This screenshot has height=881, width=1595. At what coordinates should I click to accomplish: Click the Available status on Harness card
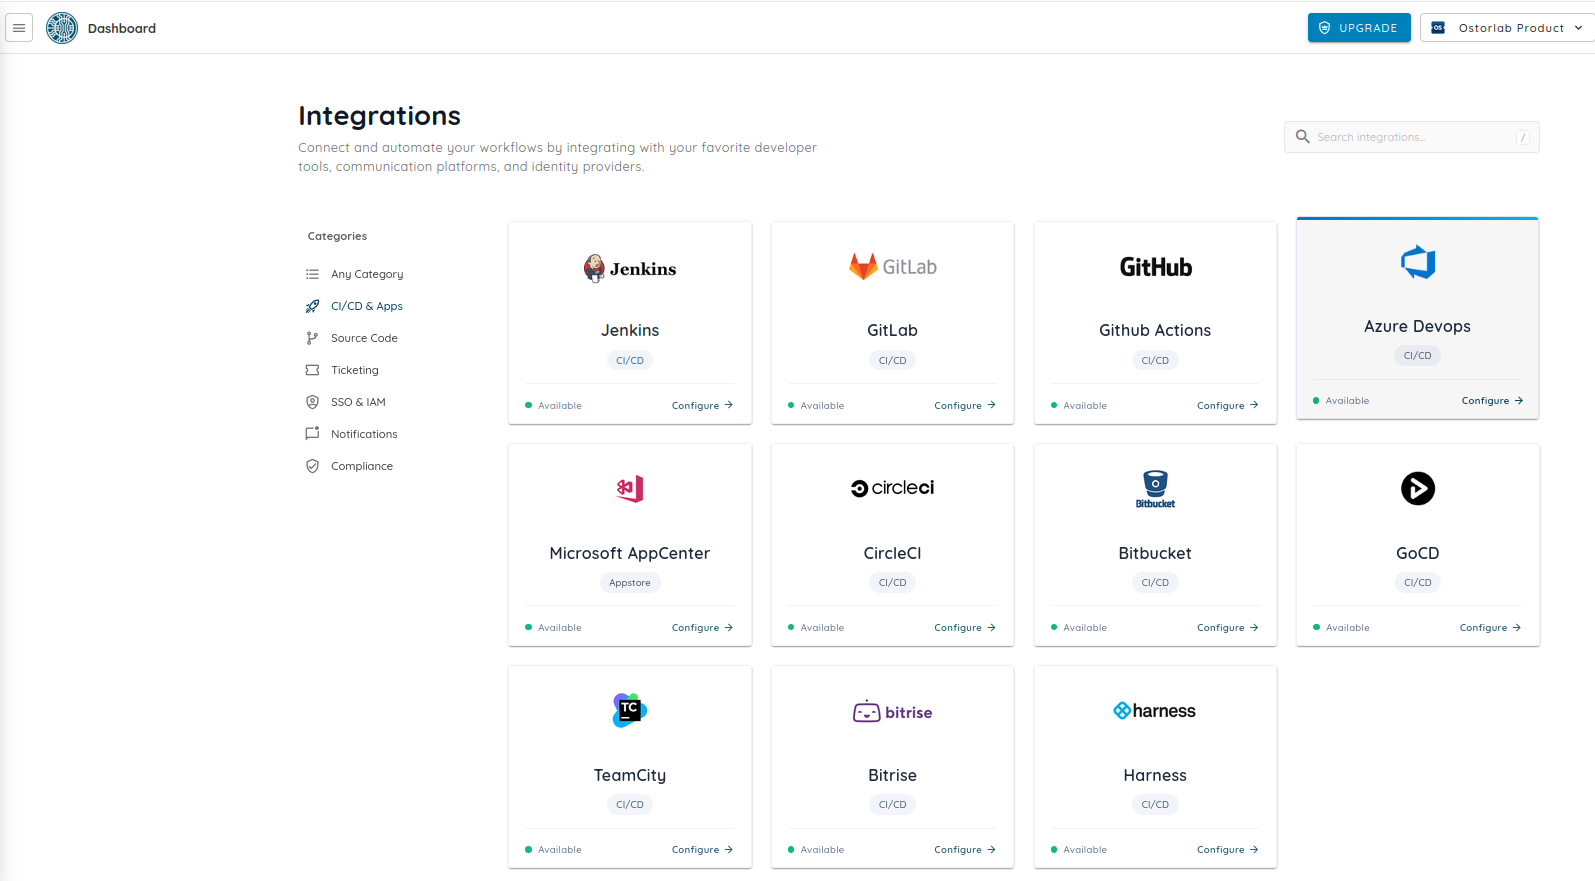1079,849
